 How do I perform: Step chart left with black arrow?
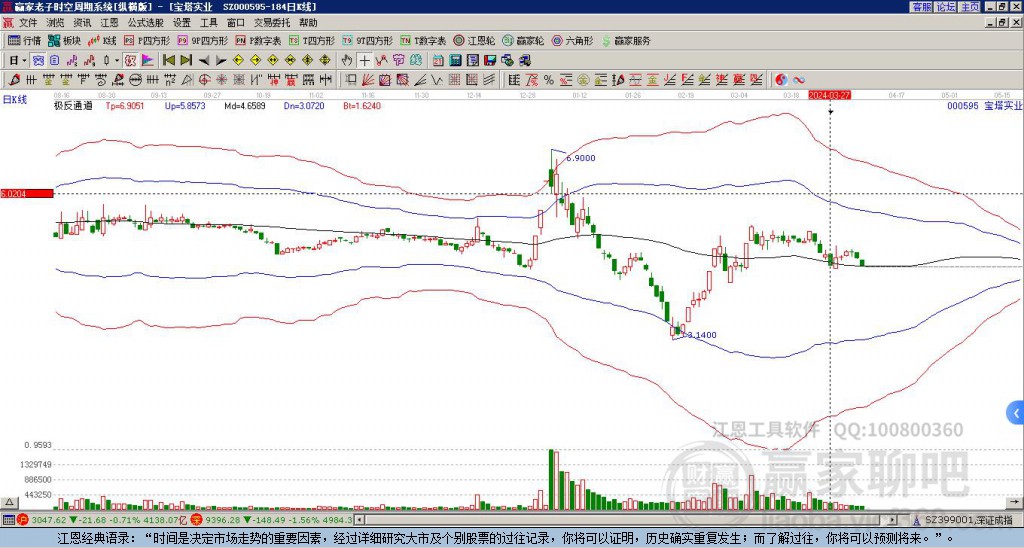(204, 60)
